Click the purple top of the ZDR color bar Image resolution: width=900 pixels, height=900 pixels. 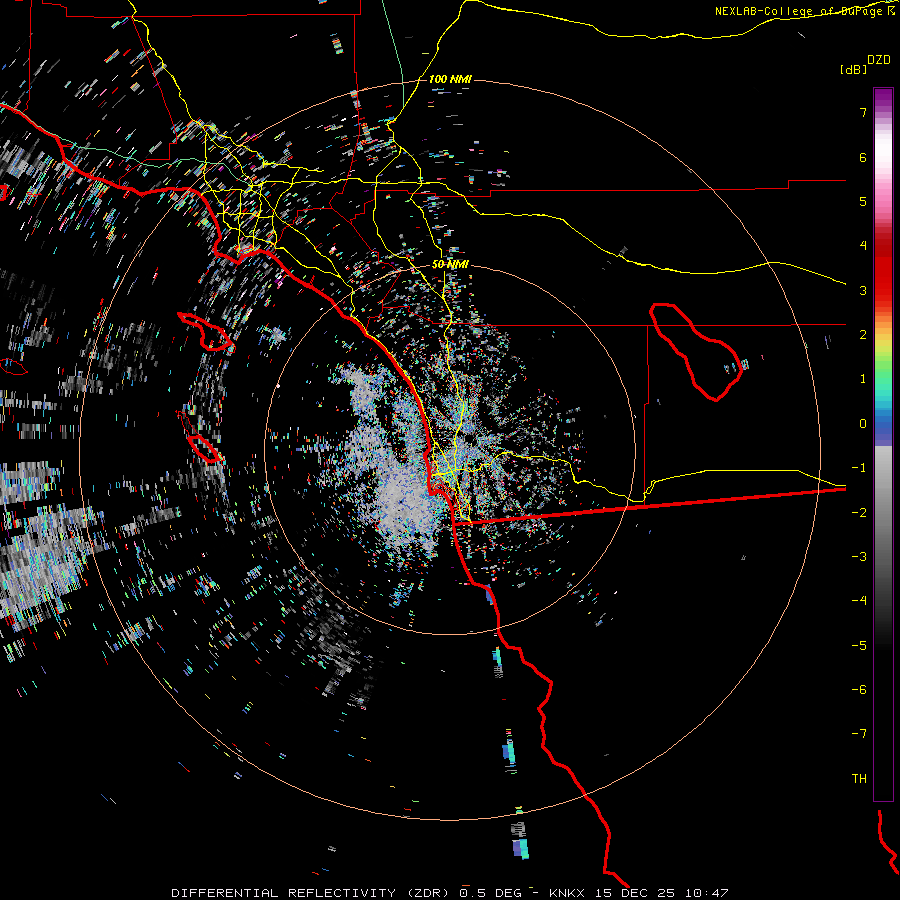(x=883, y=99)
